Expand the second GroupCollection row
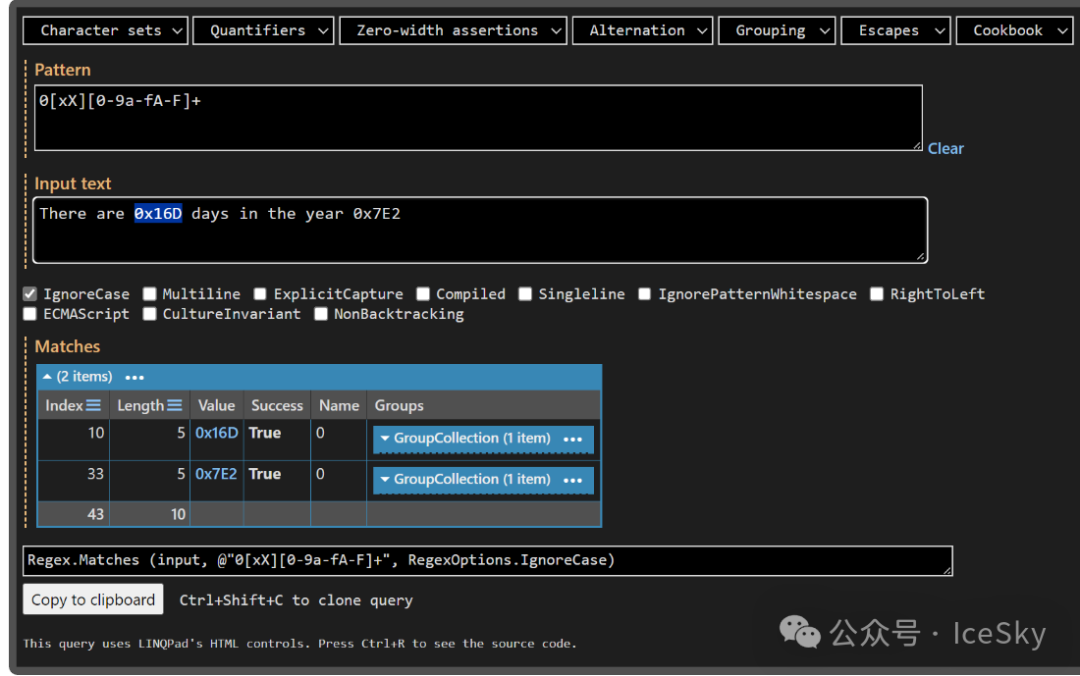1080x676 pixels. tap(385, 480)
